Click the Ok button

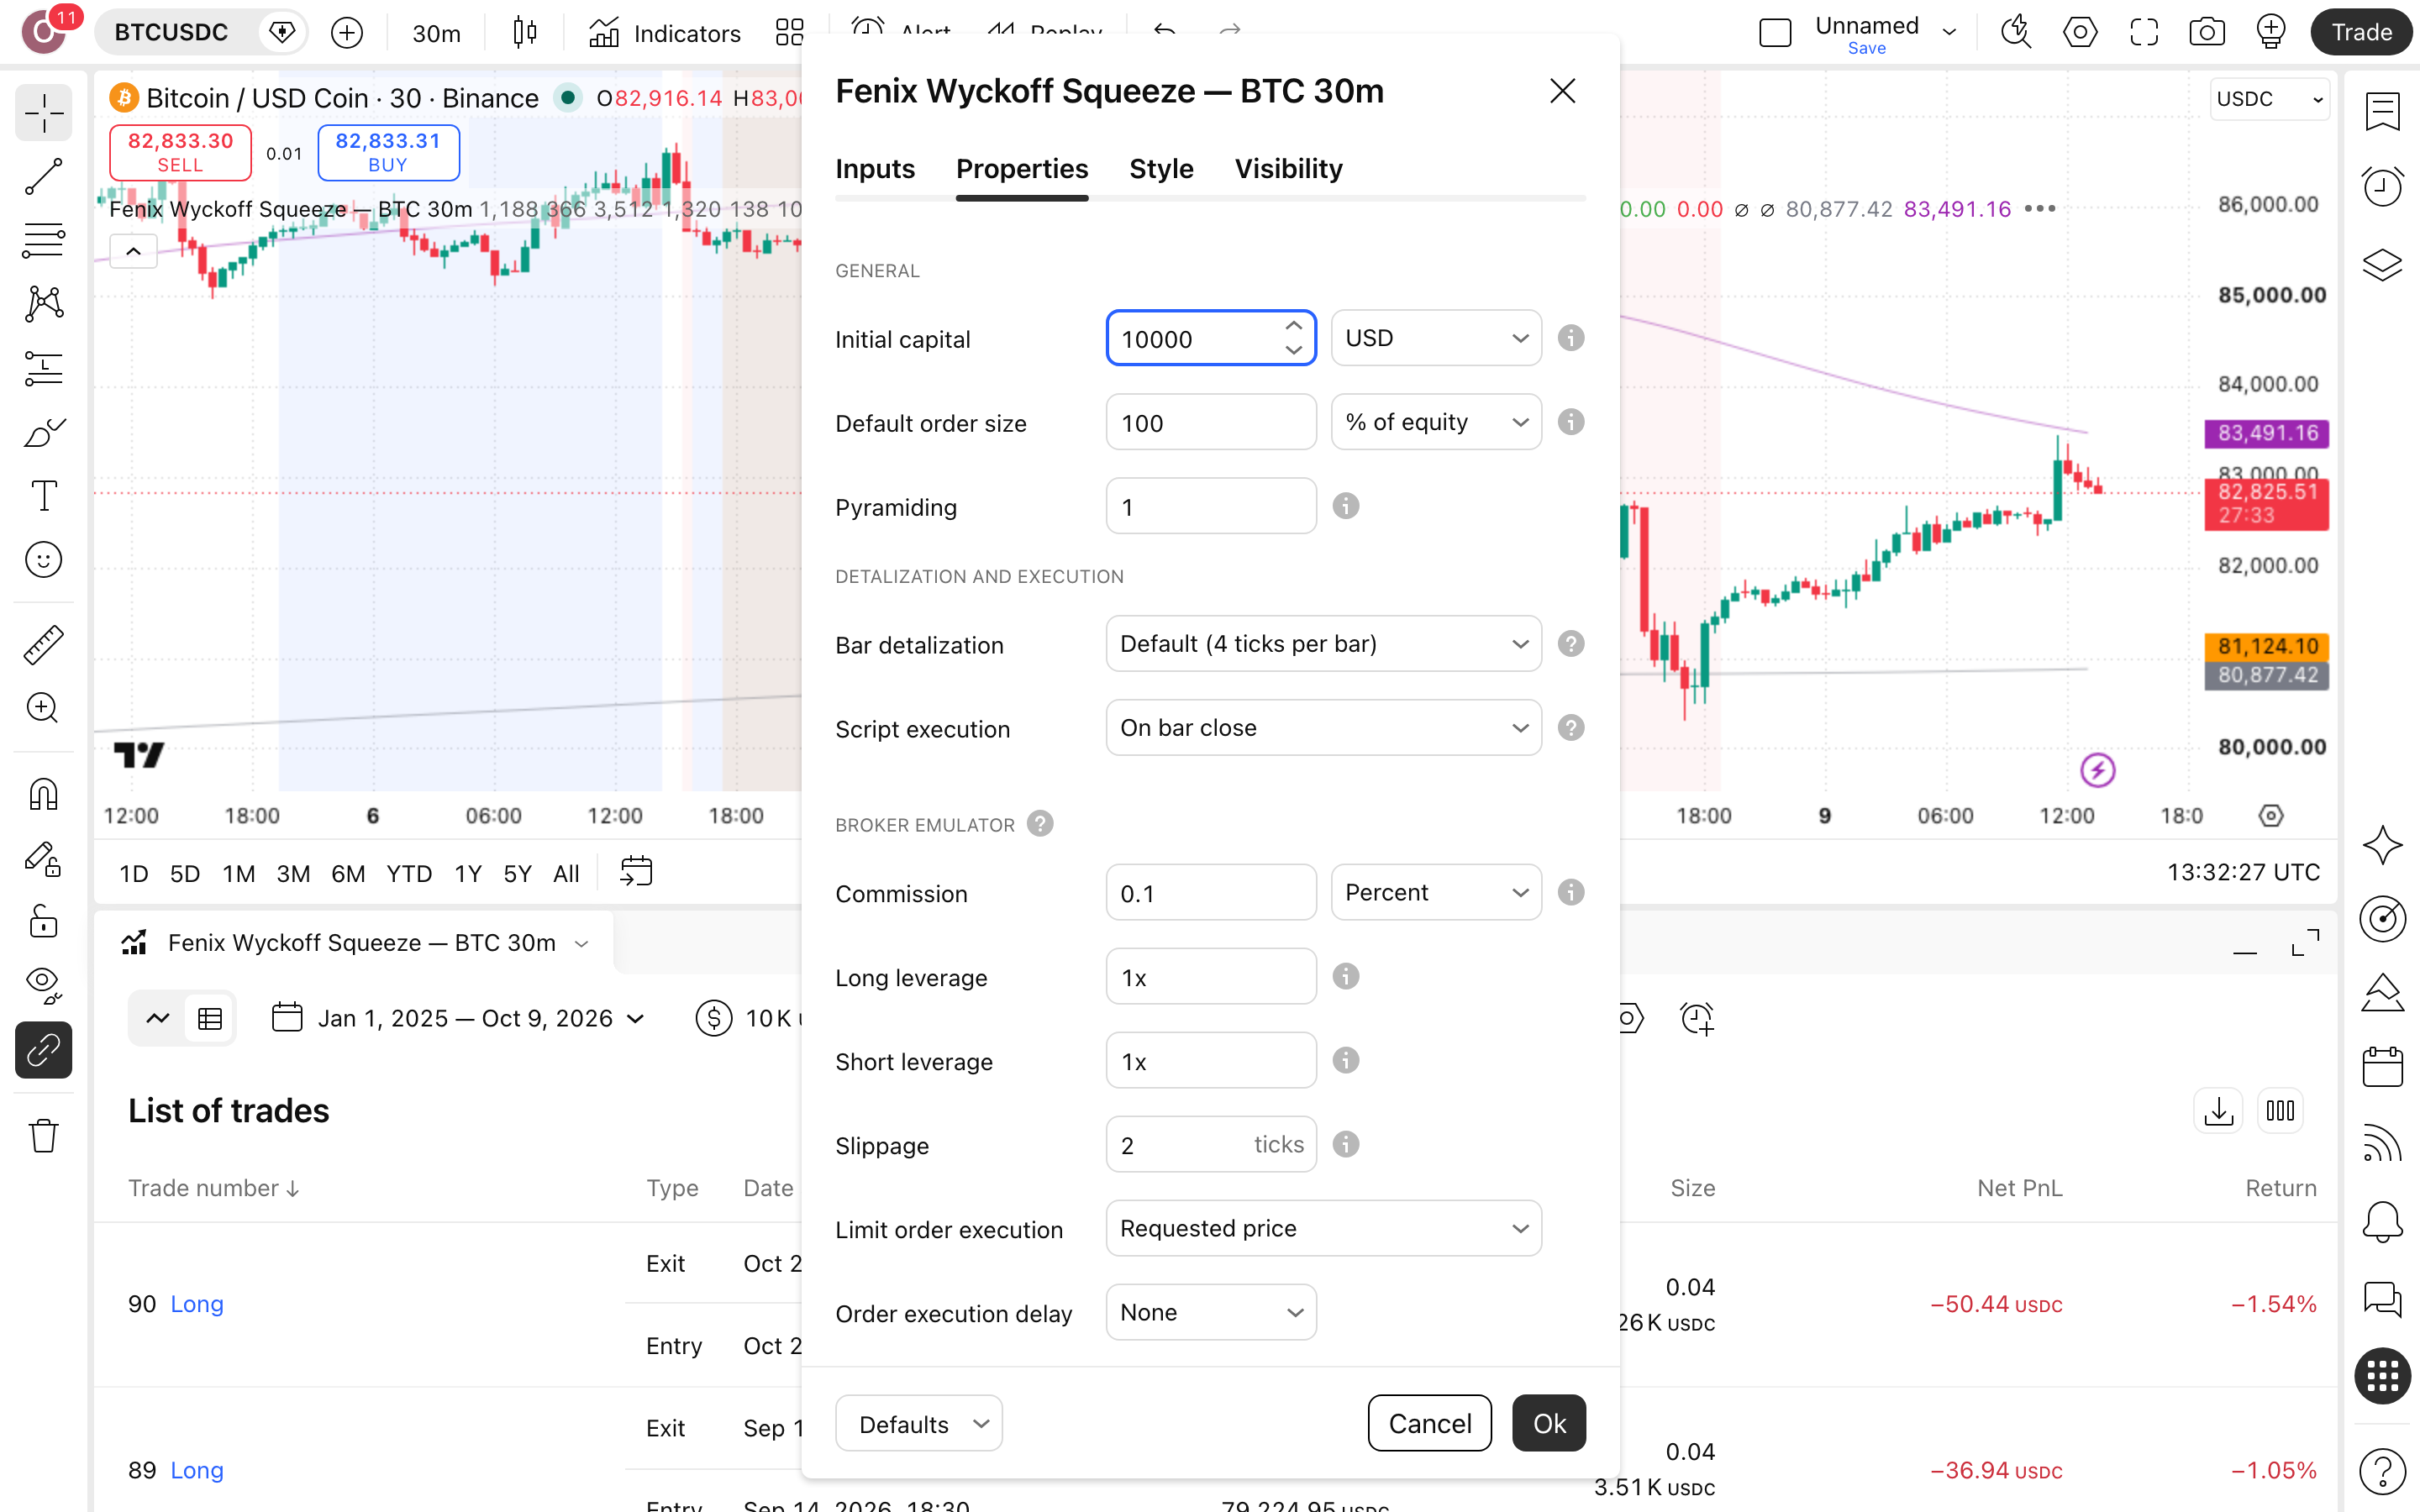click(1549, 1423)
